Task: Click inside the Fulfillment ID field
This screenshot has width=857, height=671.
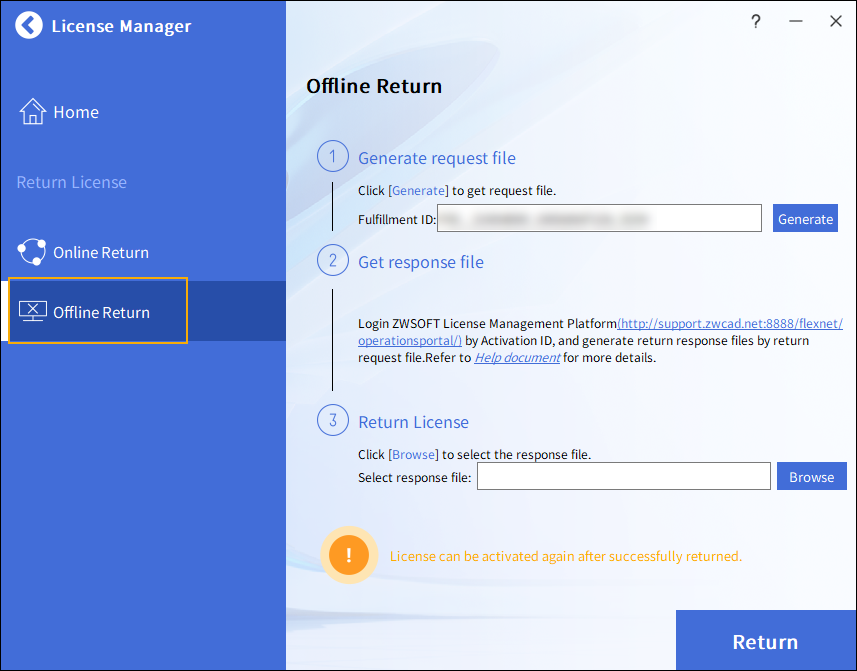Action: point(599,219)
